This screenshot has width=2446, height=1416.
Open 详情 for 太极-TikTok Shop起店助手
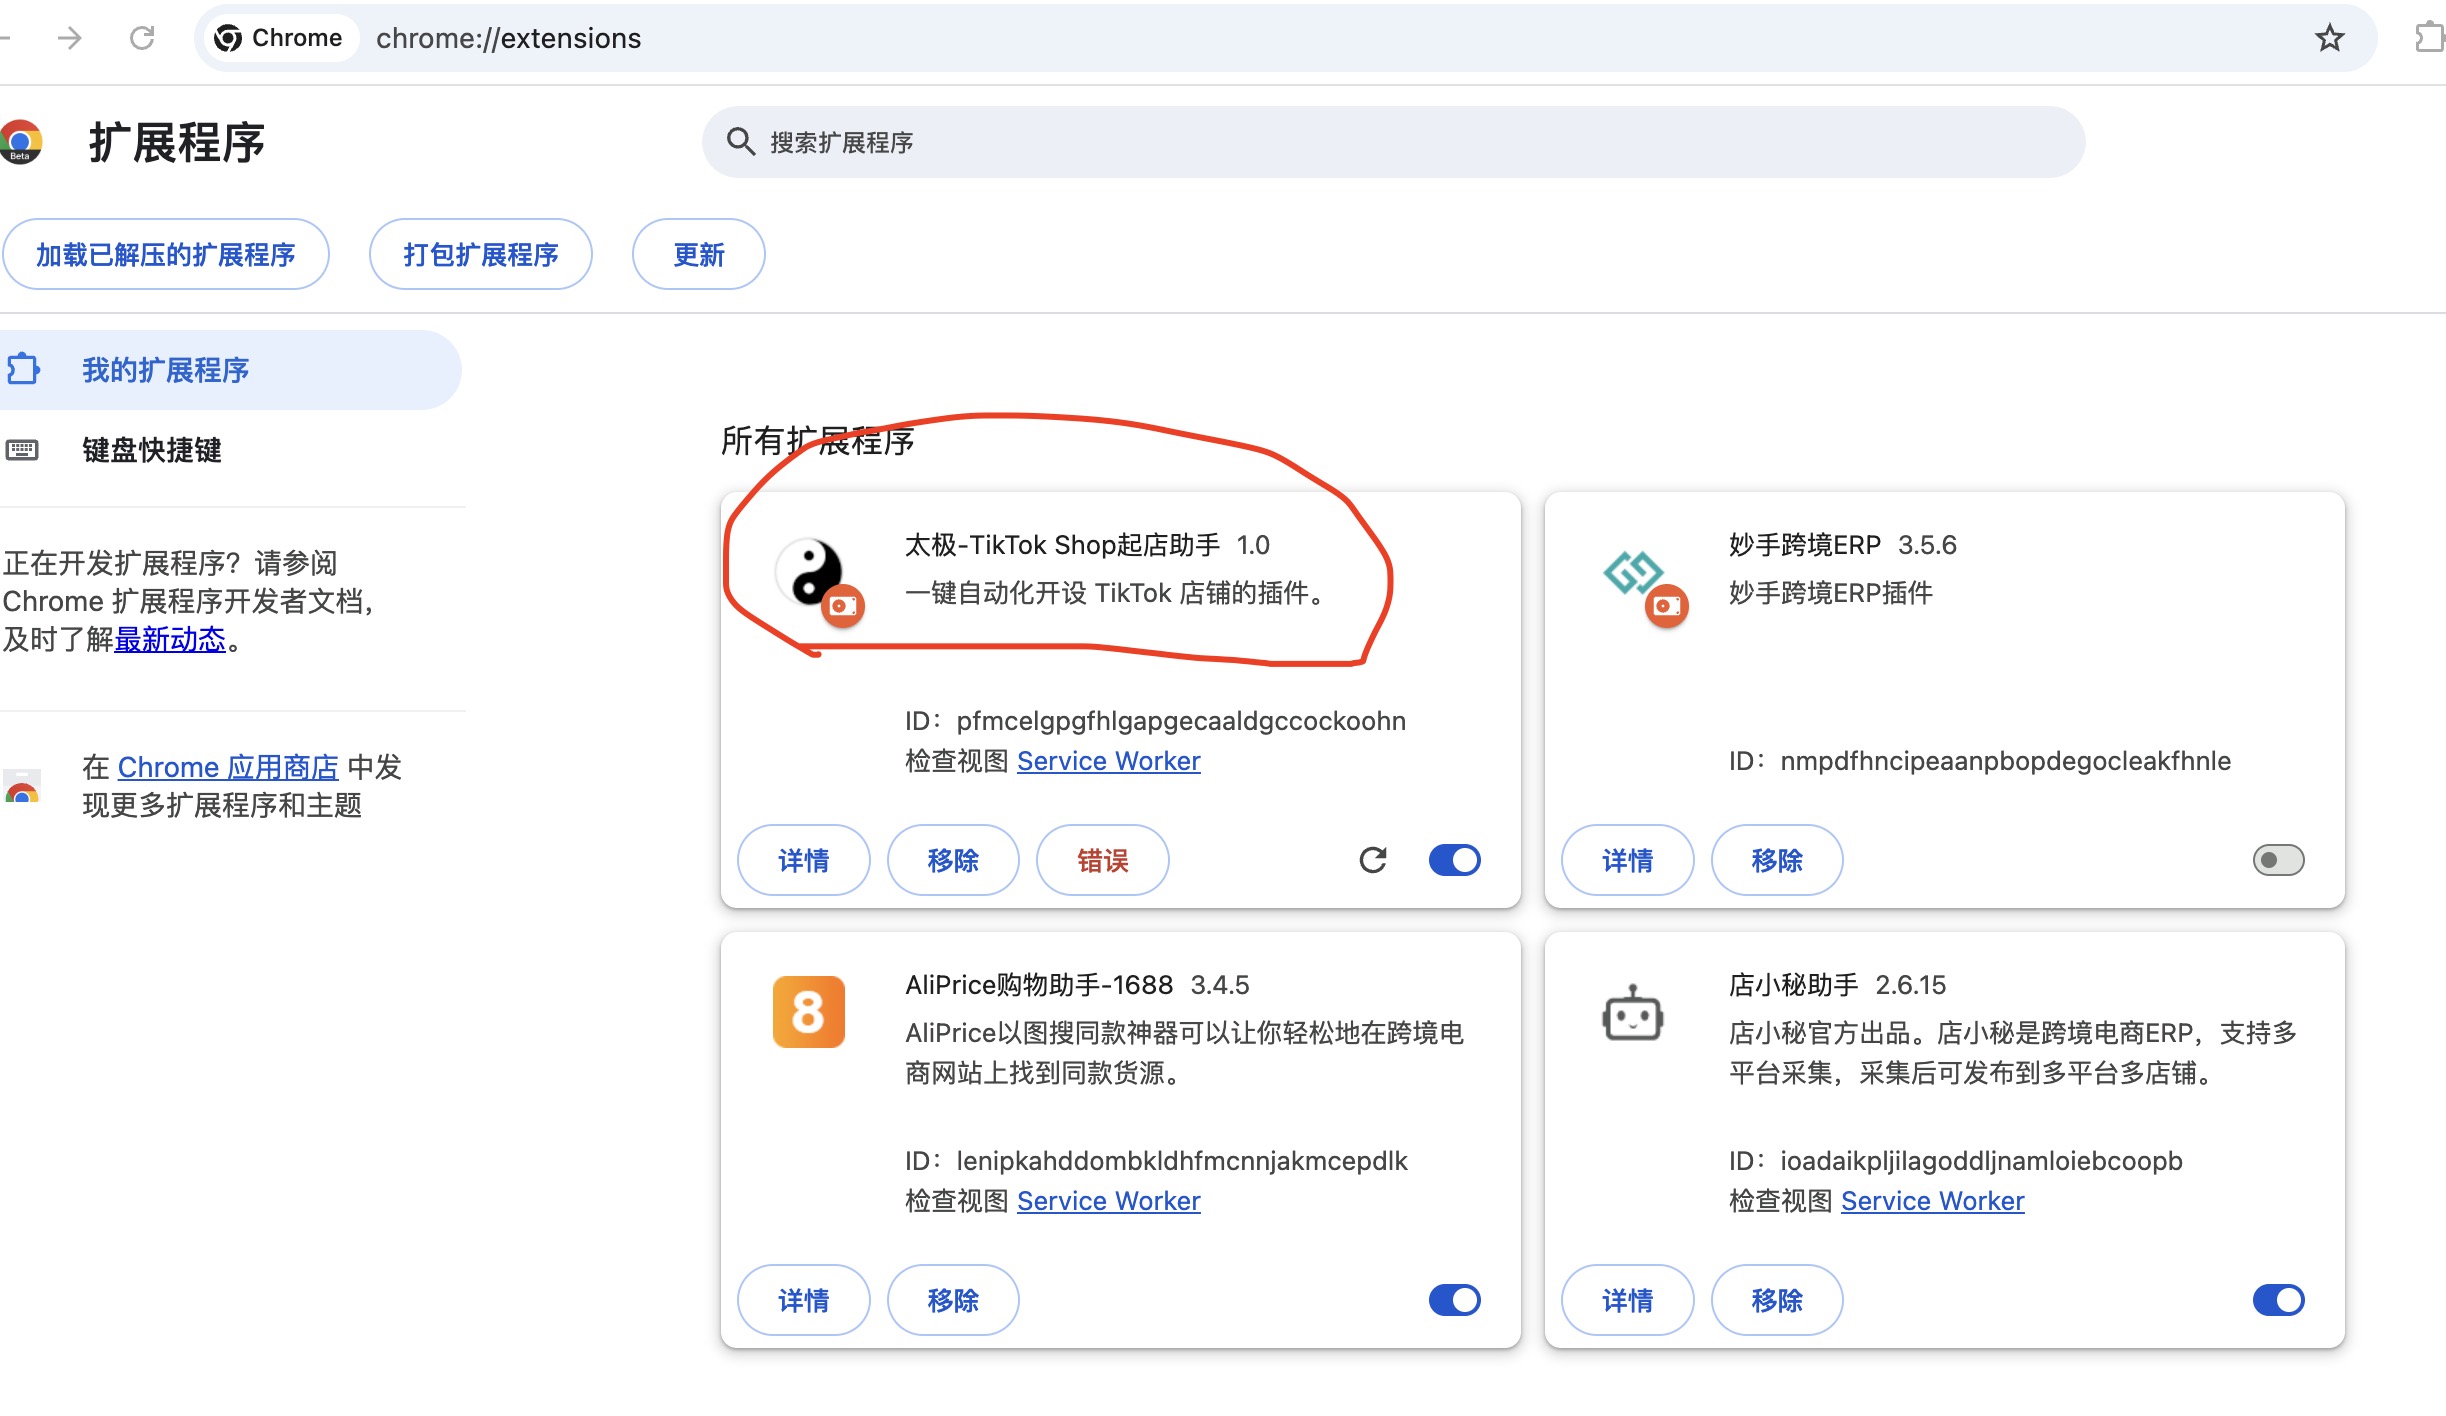[x=804, y=860]
